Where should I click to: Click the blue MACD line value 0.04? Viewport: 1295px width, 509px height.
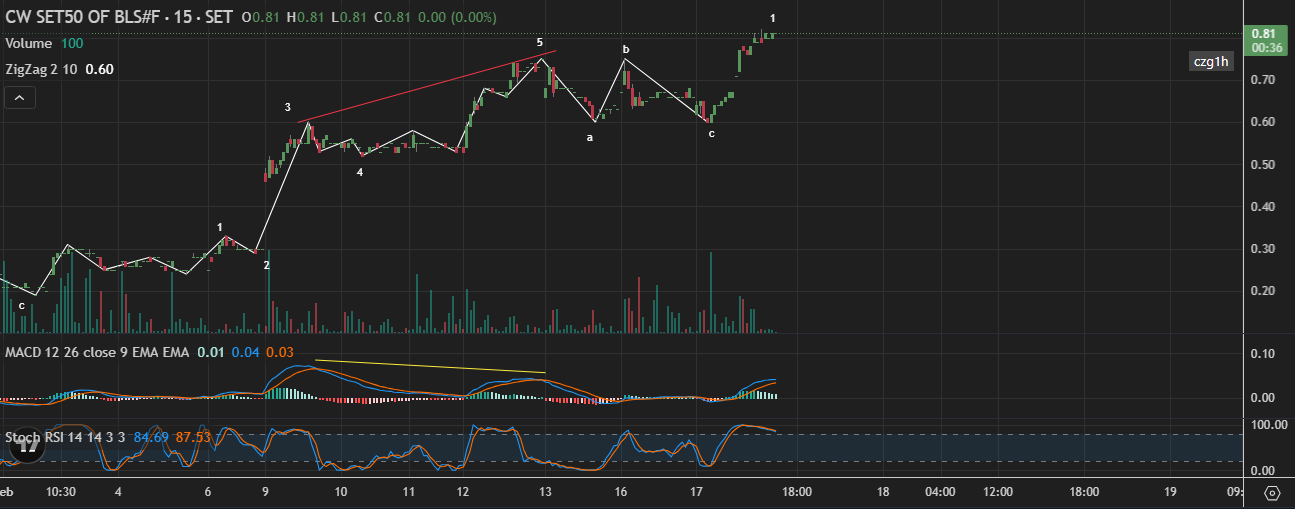(245, 352)
